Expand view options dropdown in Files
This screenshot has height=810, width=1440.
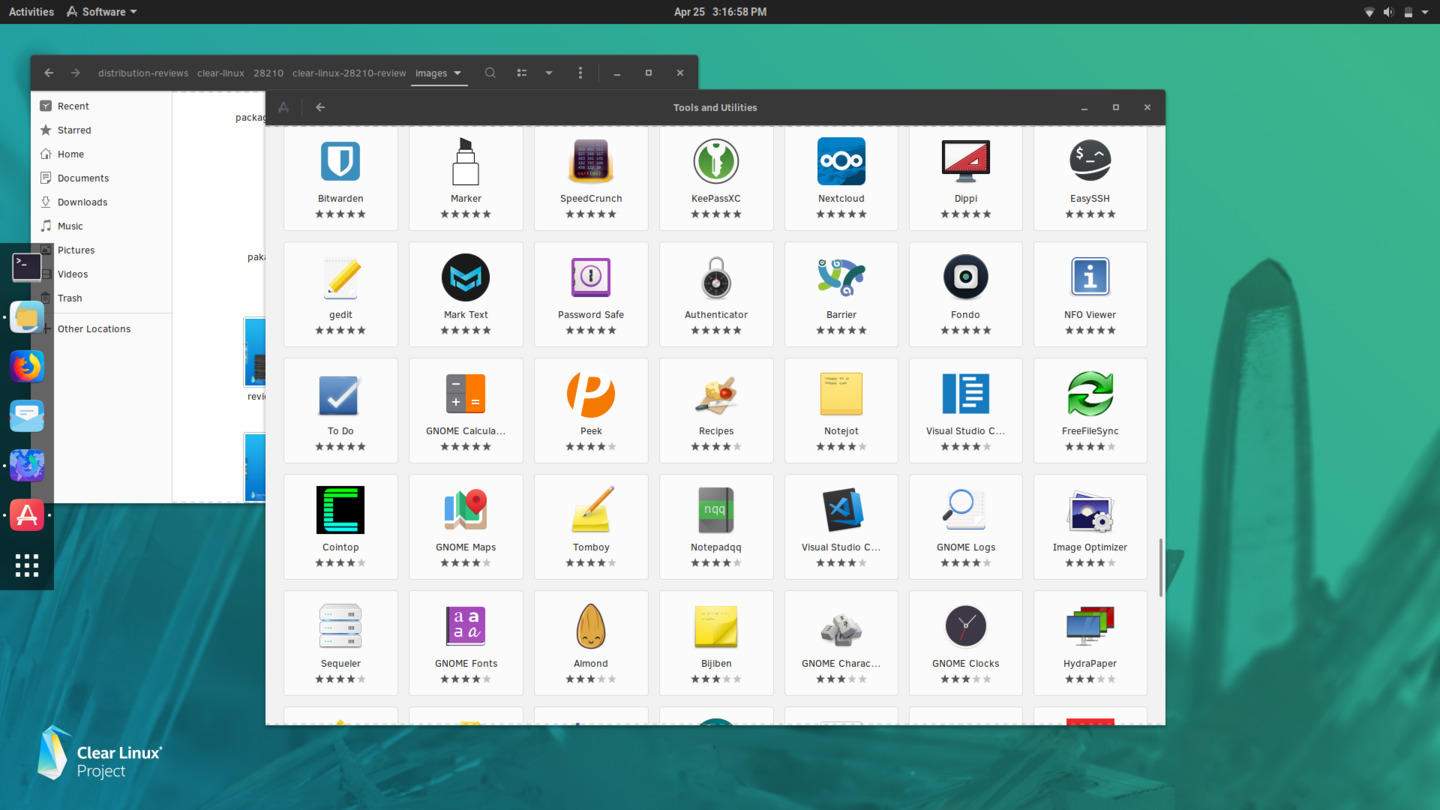pyautogui.click(x=549, y=73)
